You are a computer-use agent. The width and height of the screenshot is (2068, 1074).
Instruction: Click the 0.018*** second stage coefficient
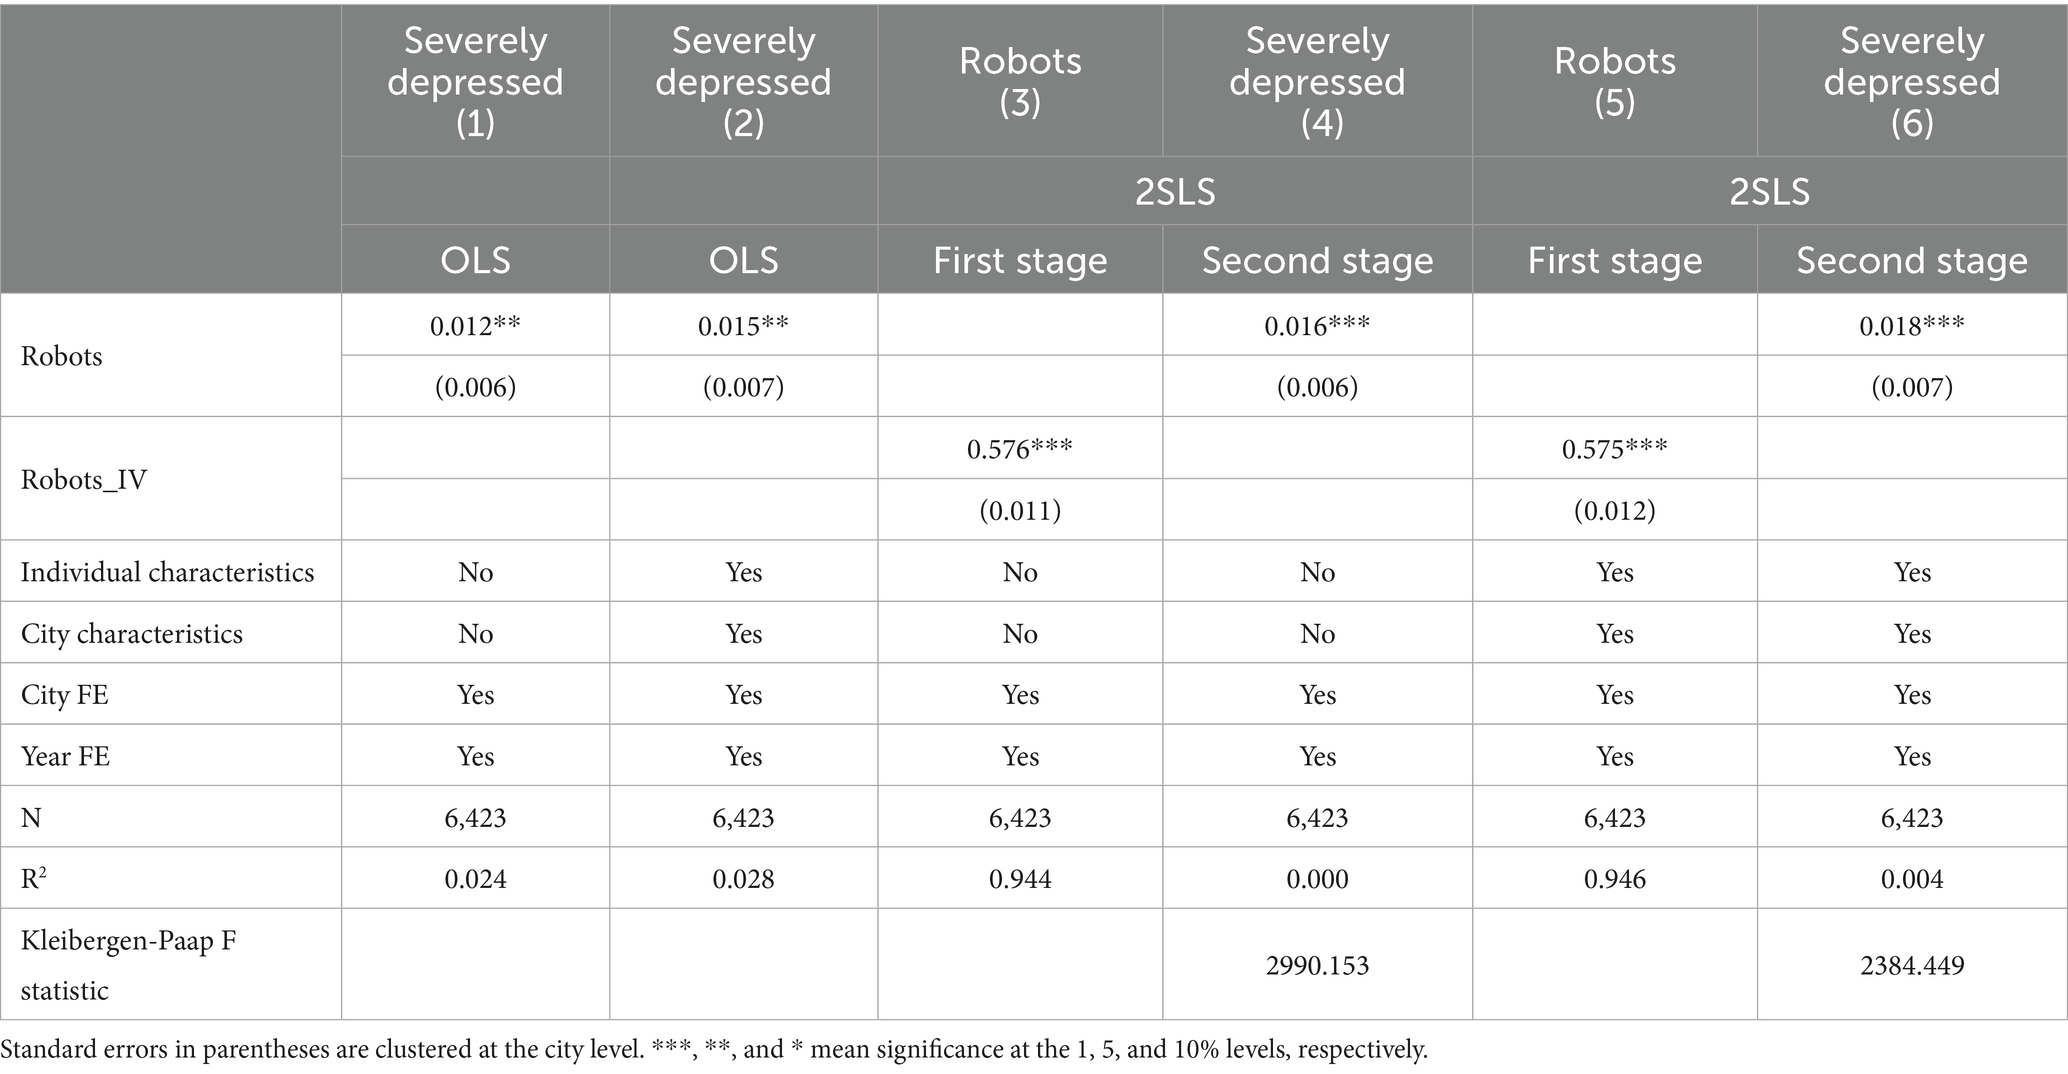(x=1911, y=326)
